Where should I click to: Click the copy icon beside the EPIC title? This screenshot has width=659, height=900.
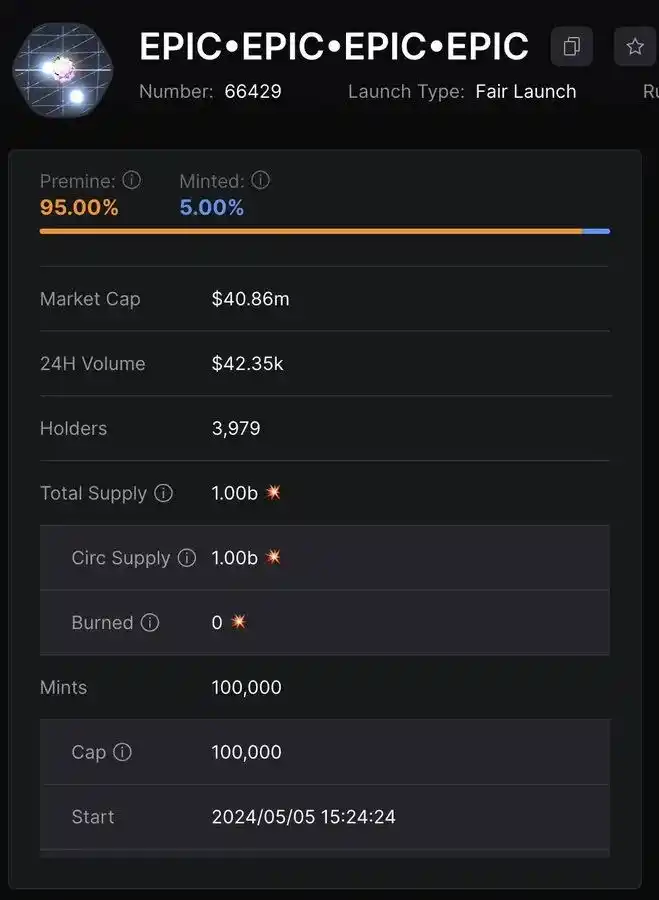pos(571,47)
